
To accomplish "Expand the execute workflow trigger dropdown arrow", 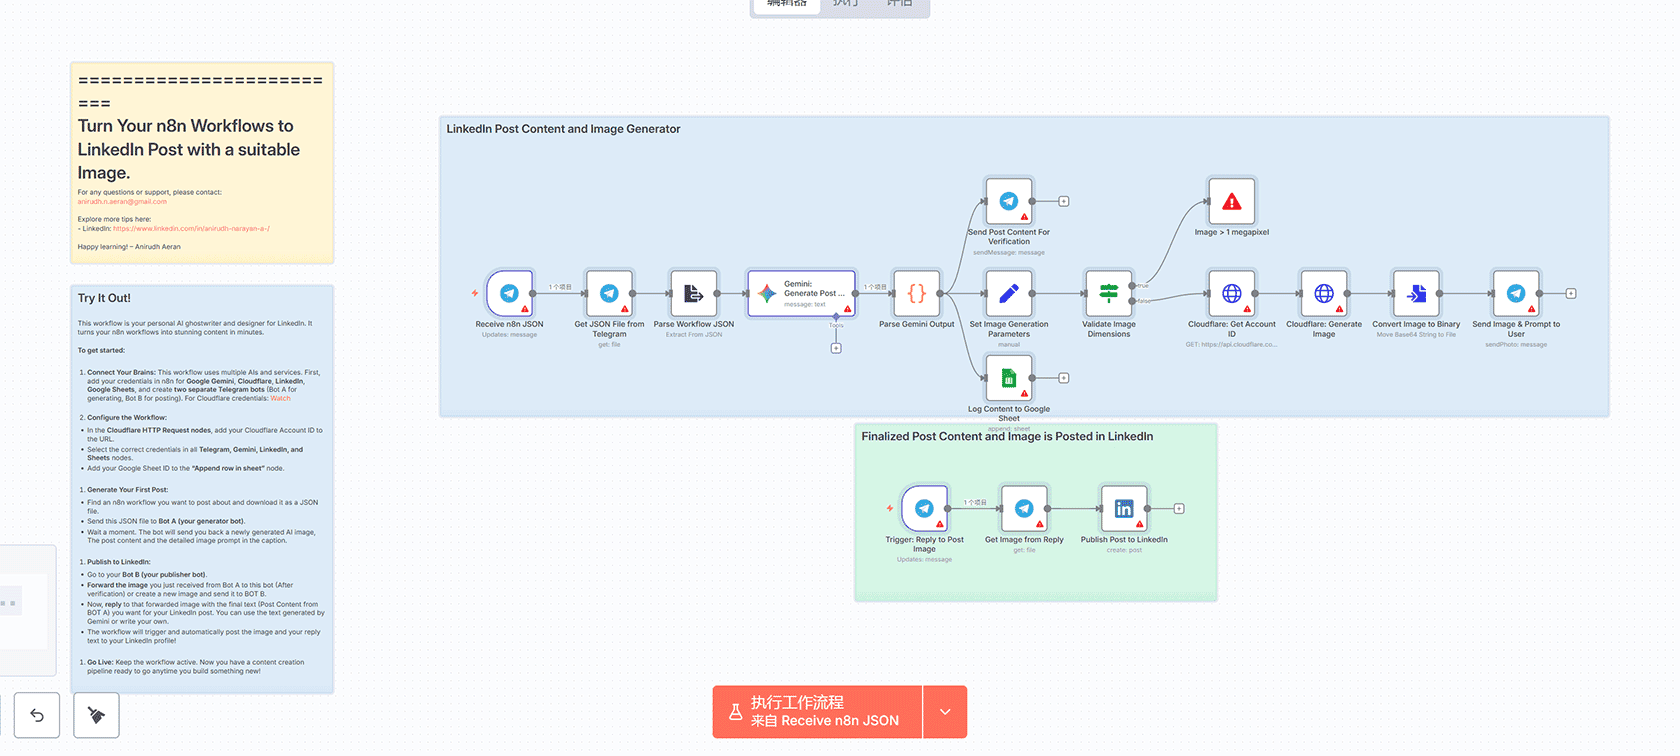I will click(945, 712).
